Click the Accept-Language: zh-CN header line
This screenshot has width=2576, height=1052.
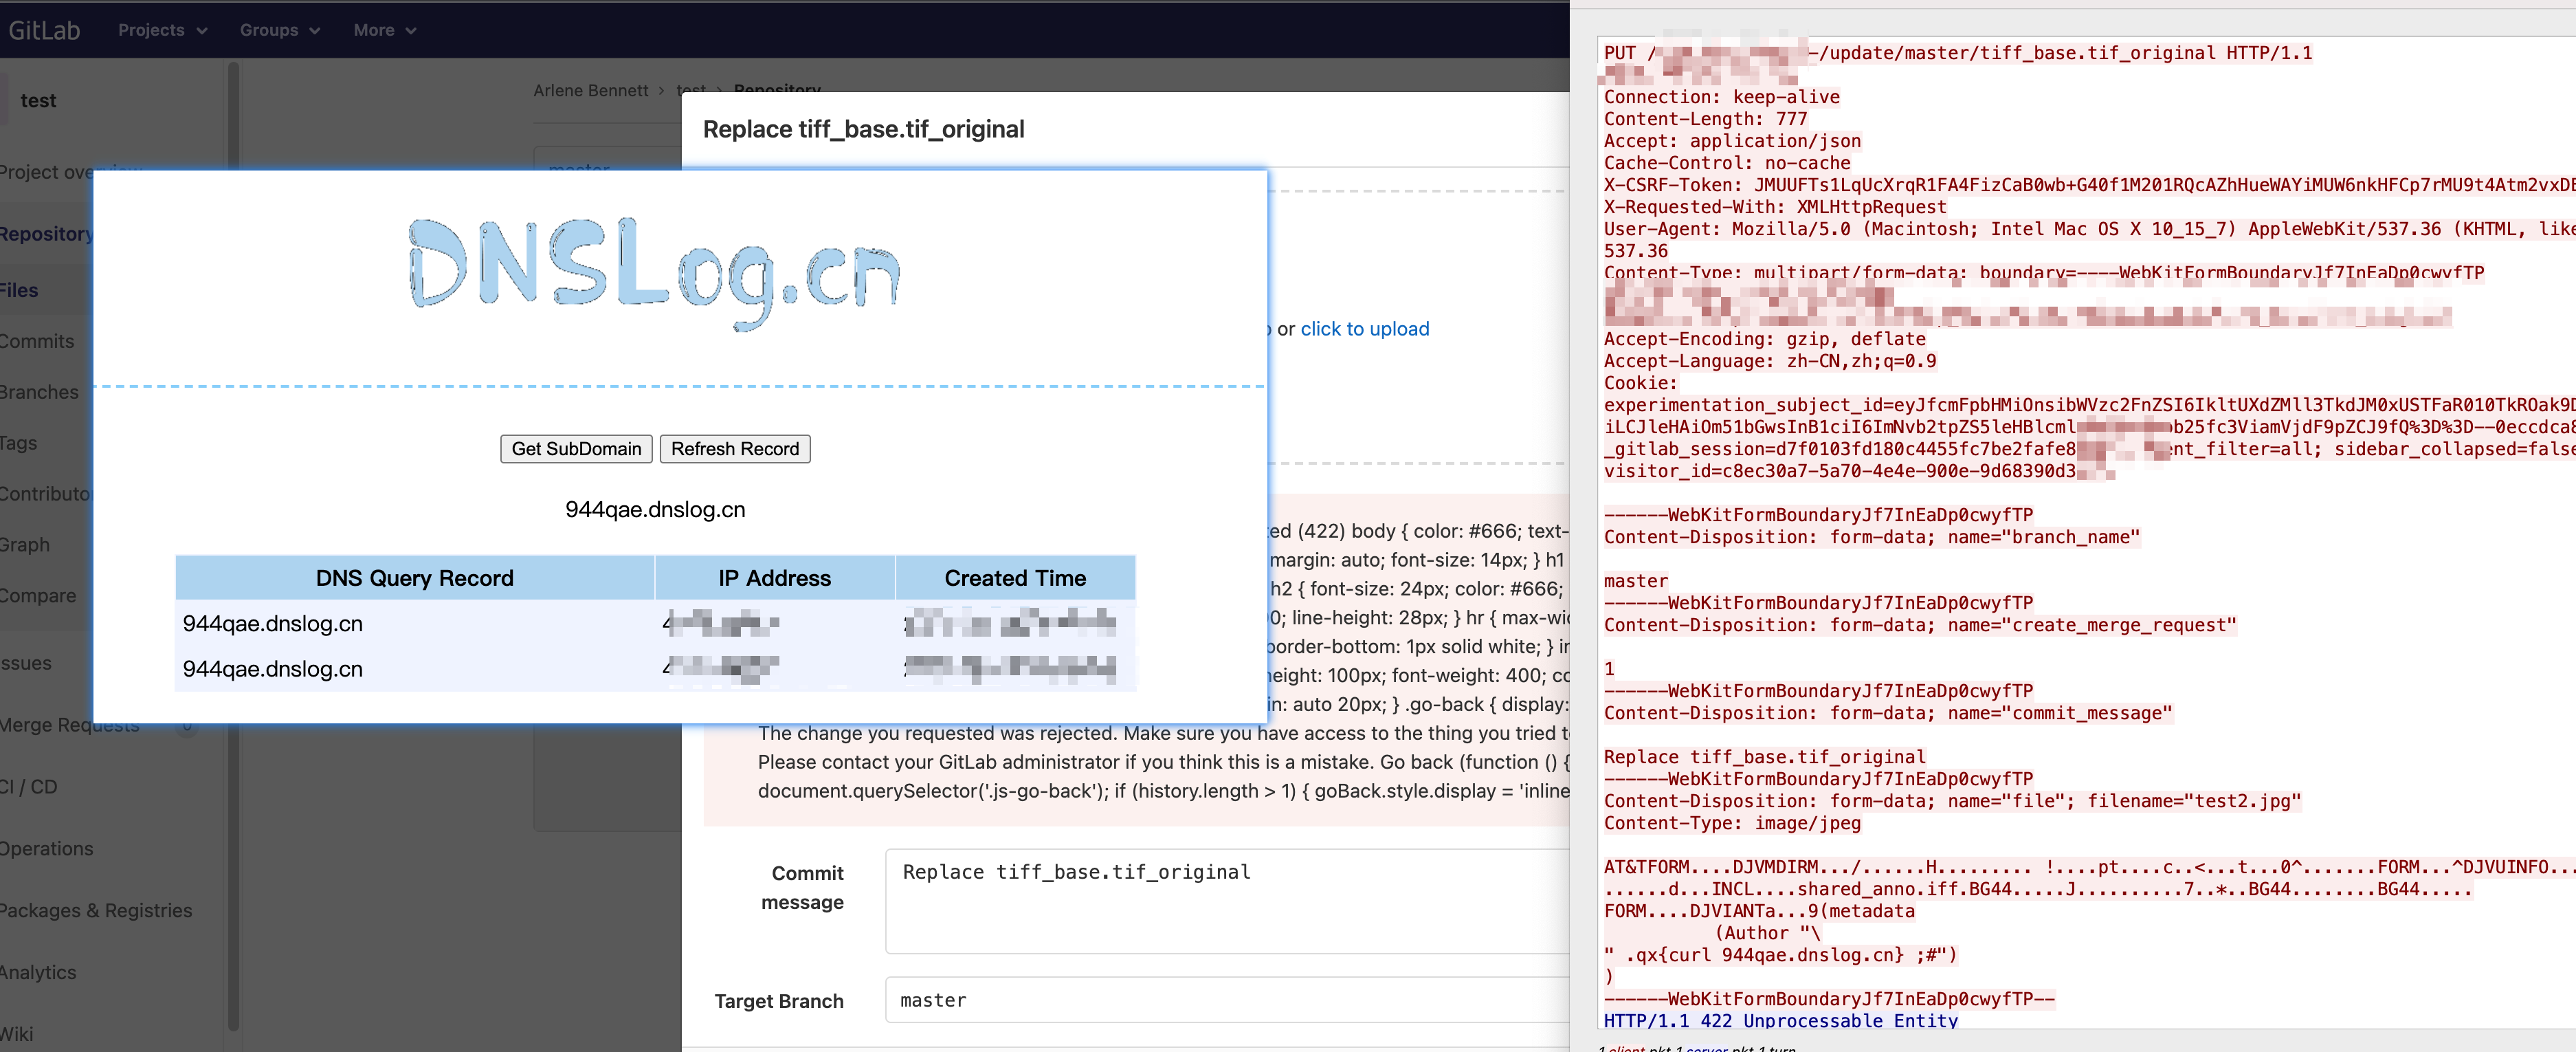[1769, 361]
